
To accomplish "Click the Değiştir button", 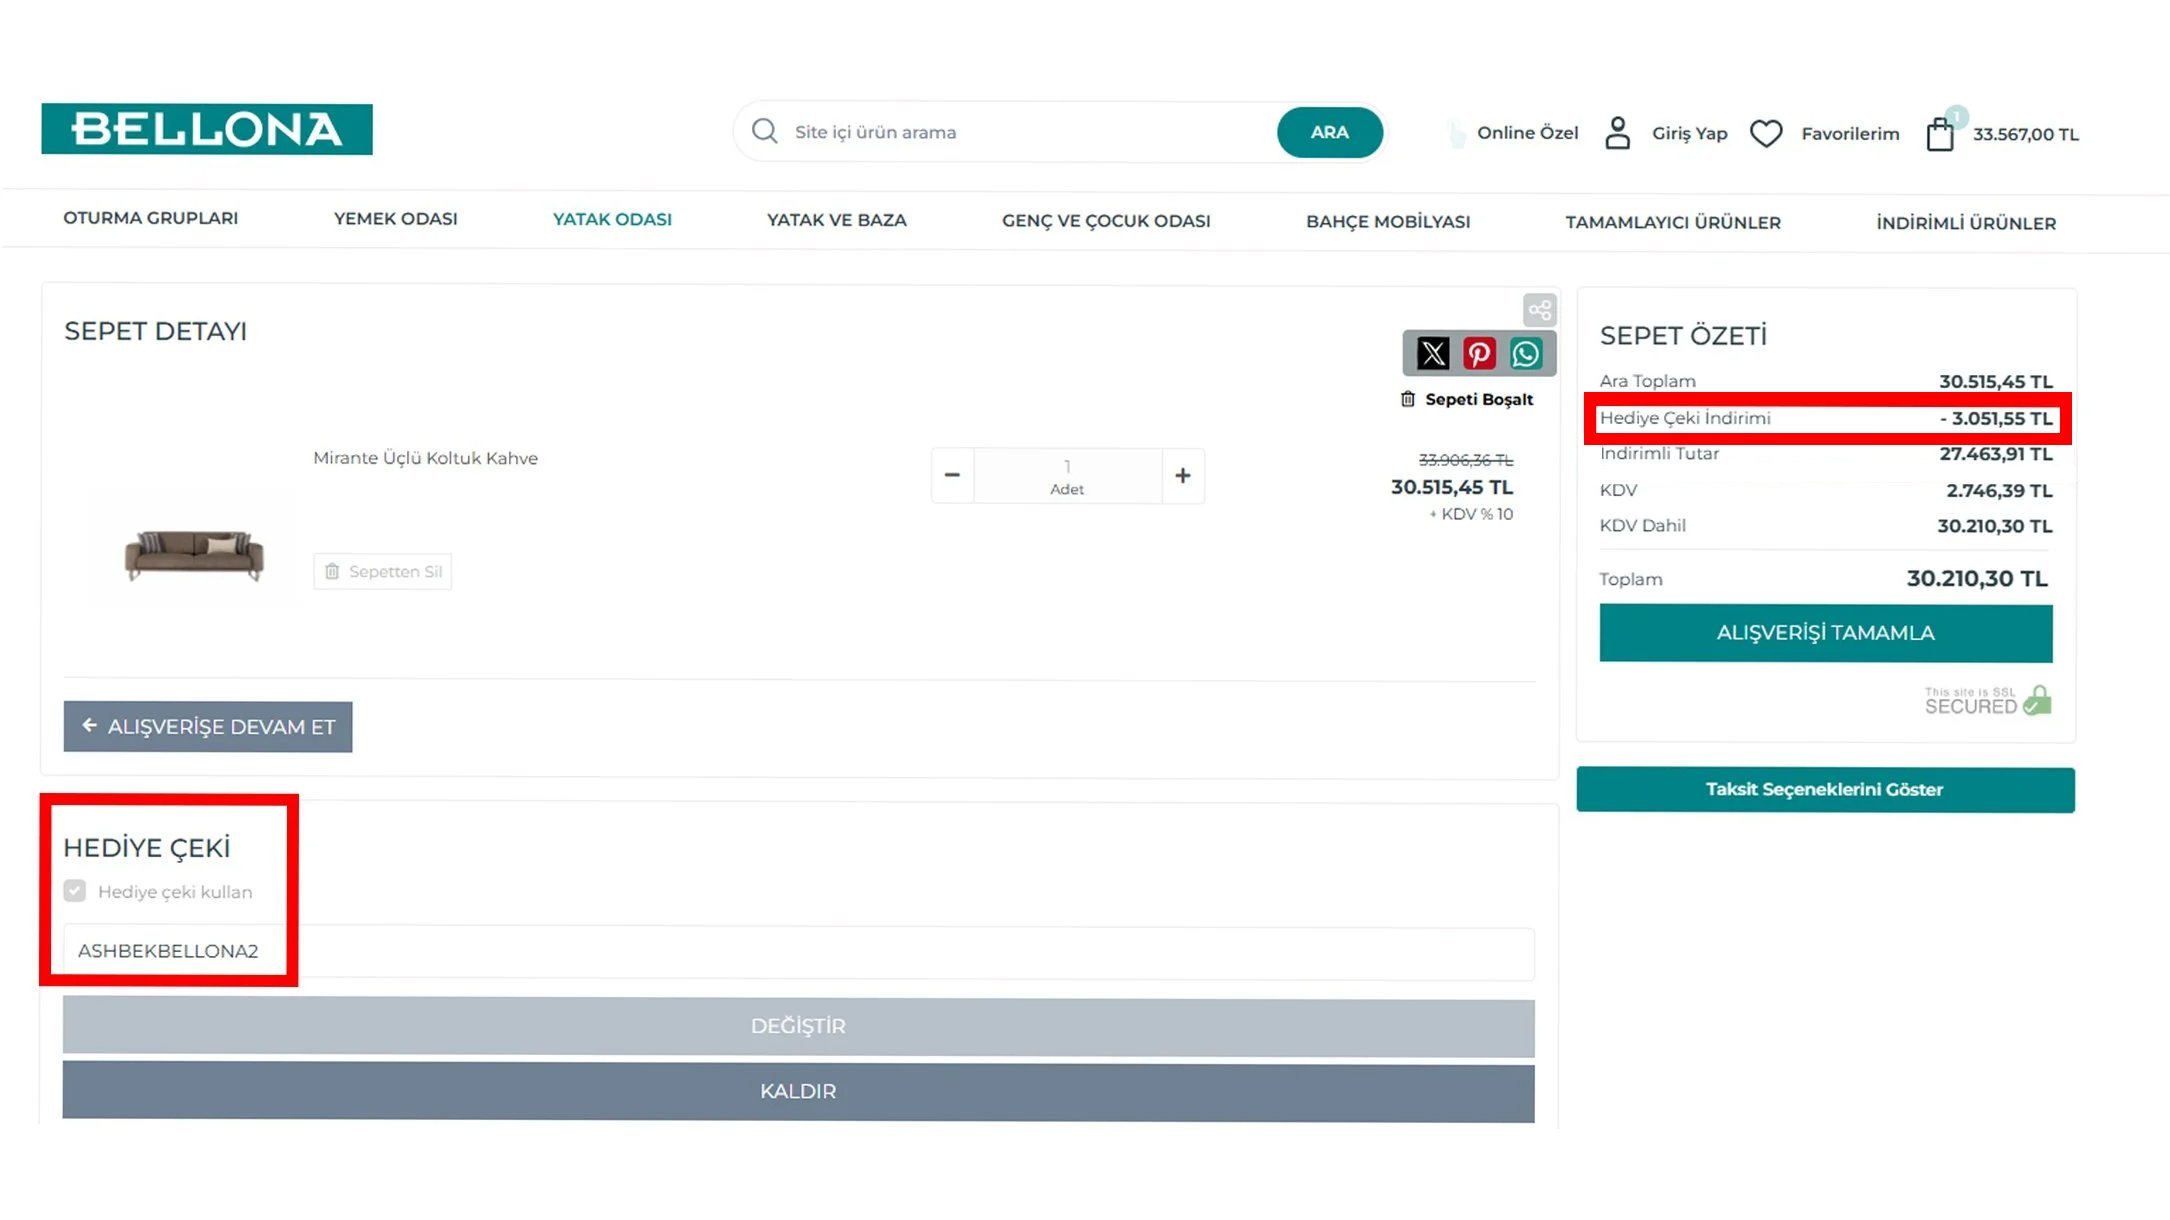I will click(x=798, y=1026).
